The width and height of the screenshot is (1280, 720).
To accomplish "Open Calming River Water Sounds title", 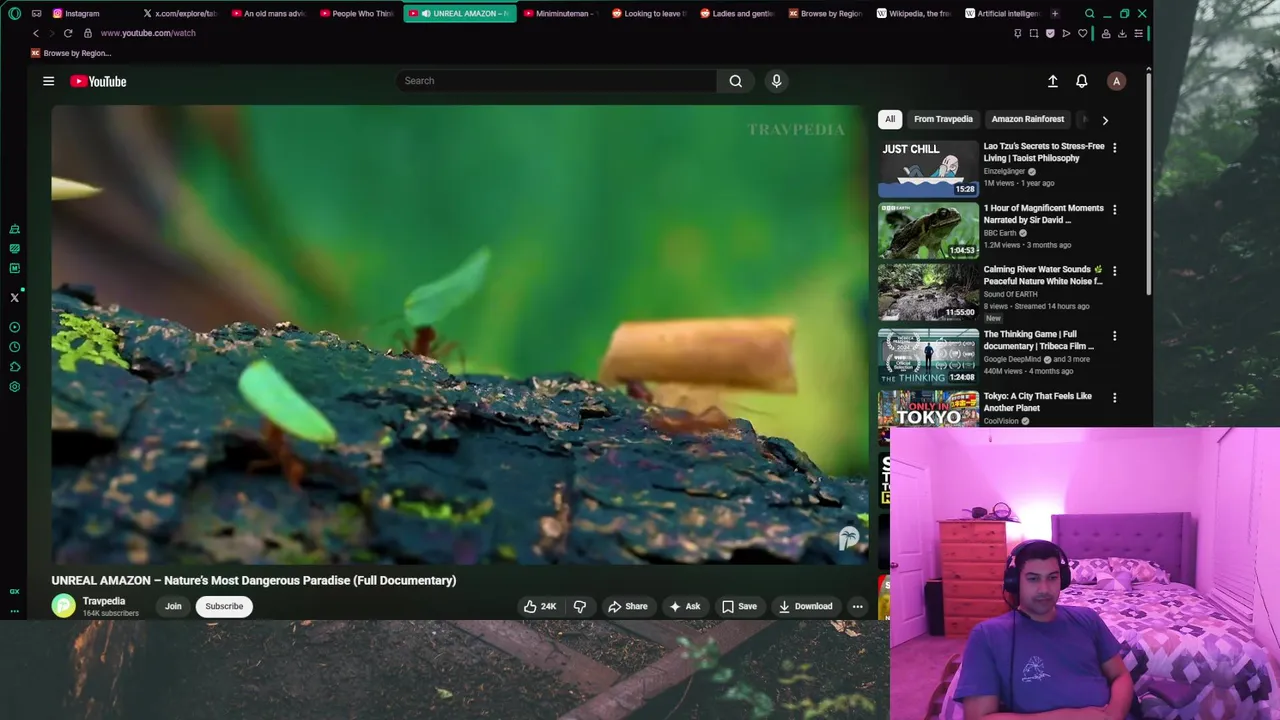I will pyautogui.click(x=1043, y=275).
